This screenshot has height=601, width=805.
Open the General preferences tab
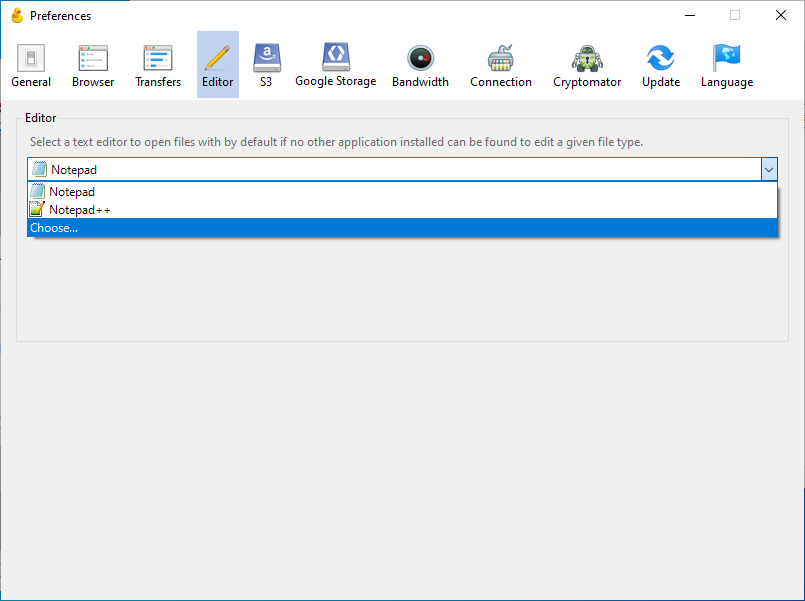(x=31, y=66)
